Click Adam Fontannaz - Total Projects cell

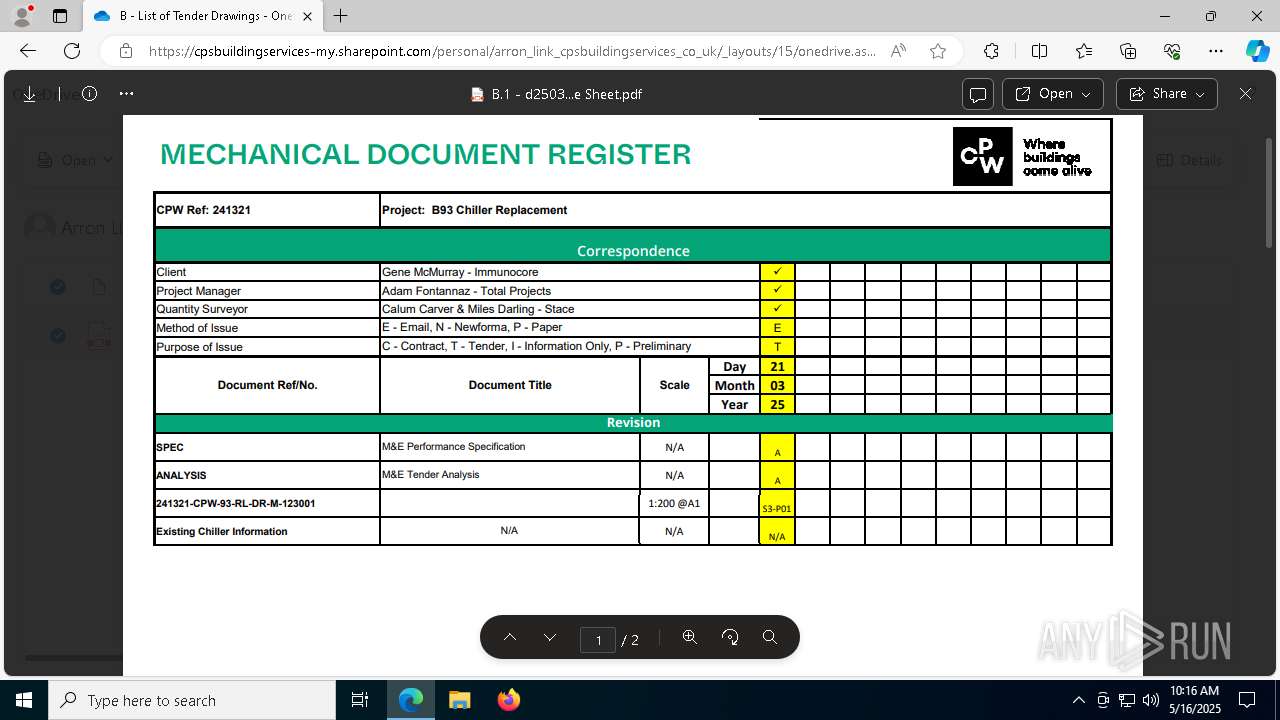(x=569, y=291)
